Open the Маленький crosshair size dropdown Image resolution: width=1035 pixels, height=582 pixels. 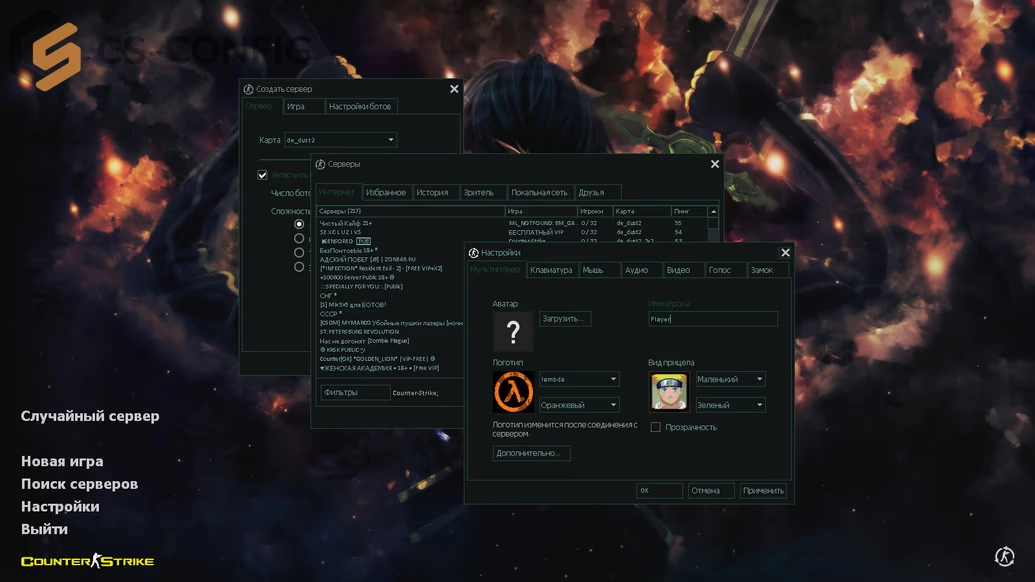pos(730,379)
